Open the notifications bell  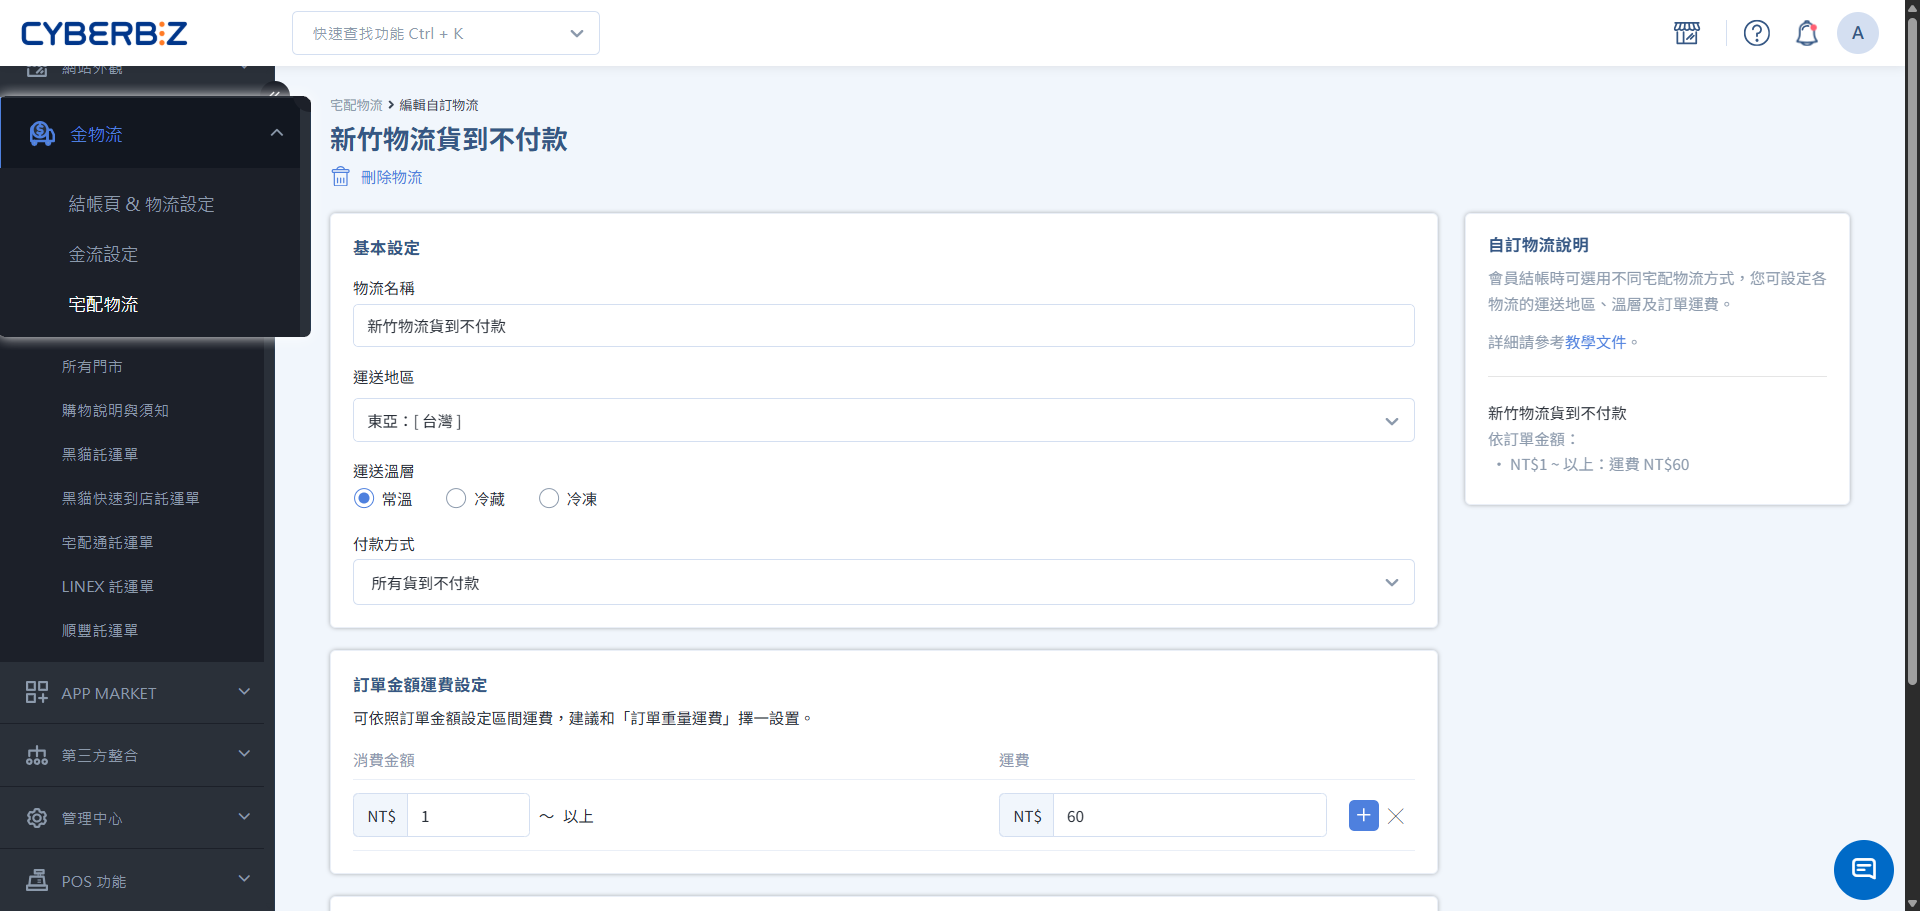pyautogui.click(x=1806, y=33)
